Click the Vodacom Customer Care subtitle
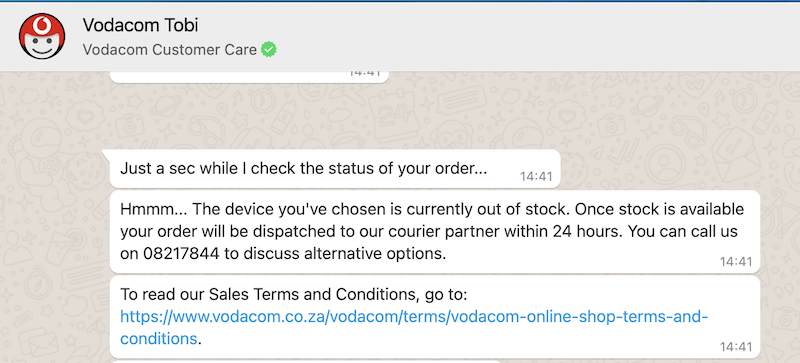 point(169,50)
